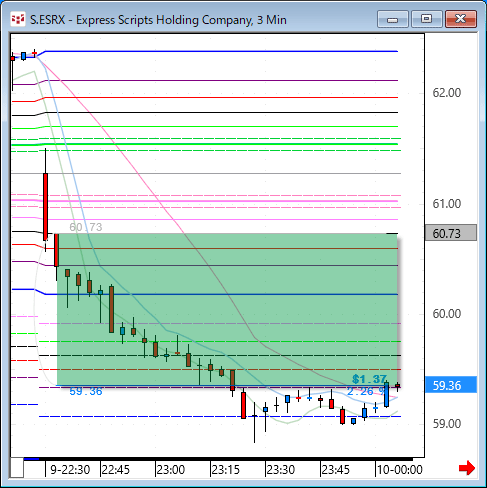Click the 9-22:30 time axis label
The height and width of the screenshot is (488, 487).
click(x=70, y=470)
